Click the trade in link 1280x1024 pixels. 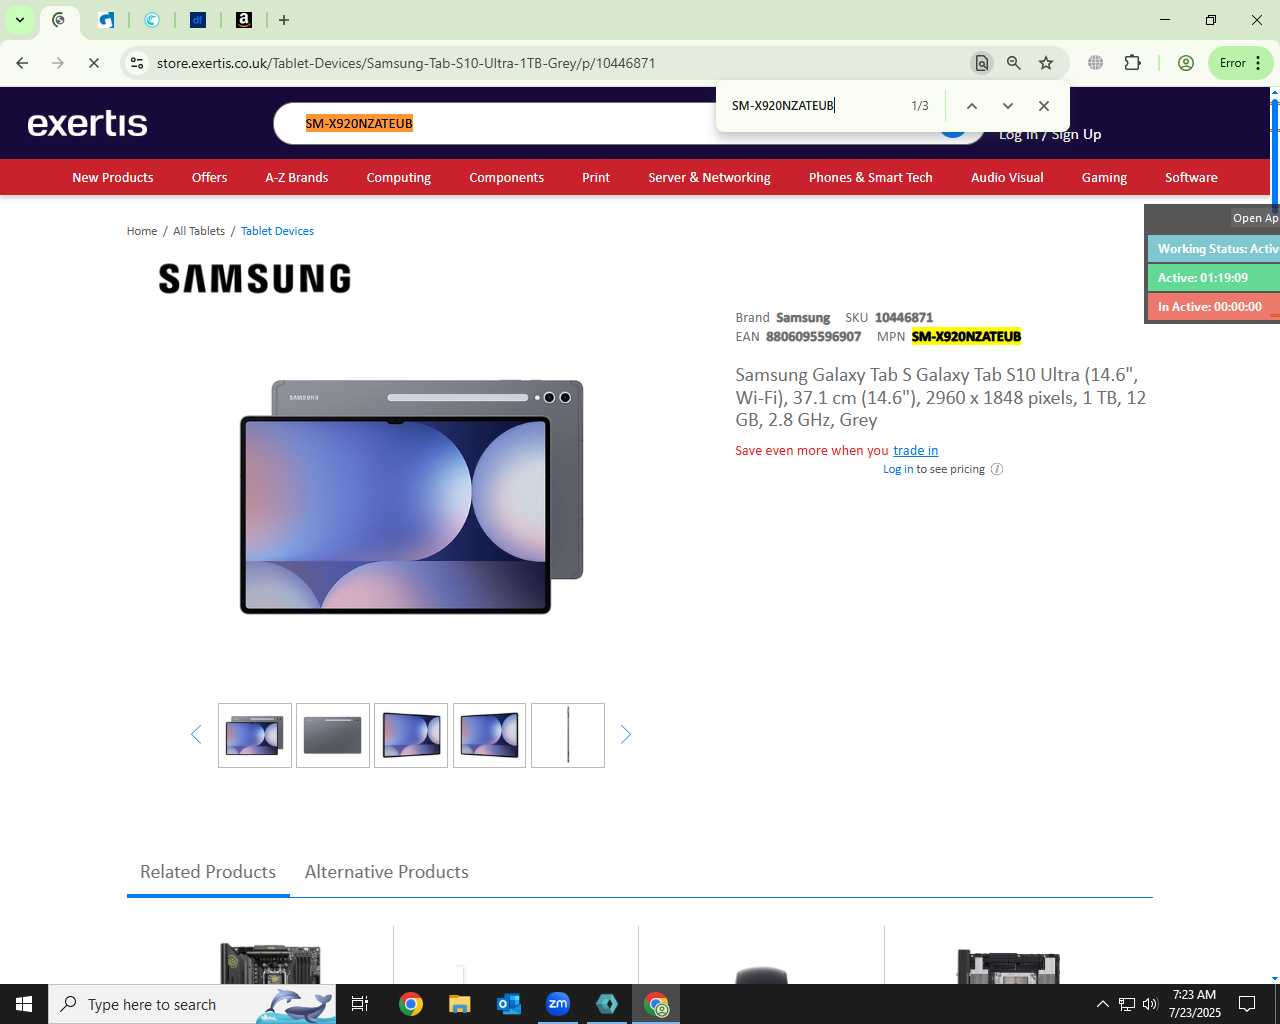point(916,451)
